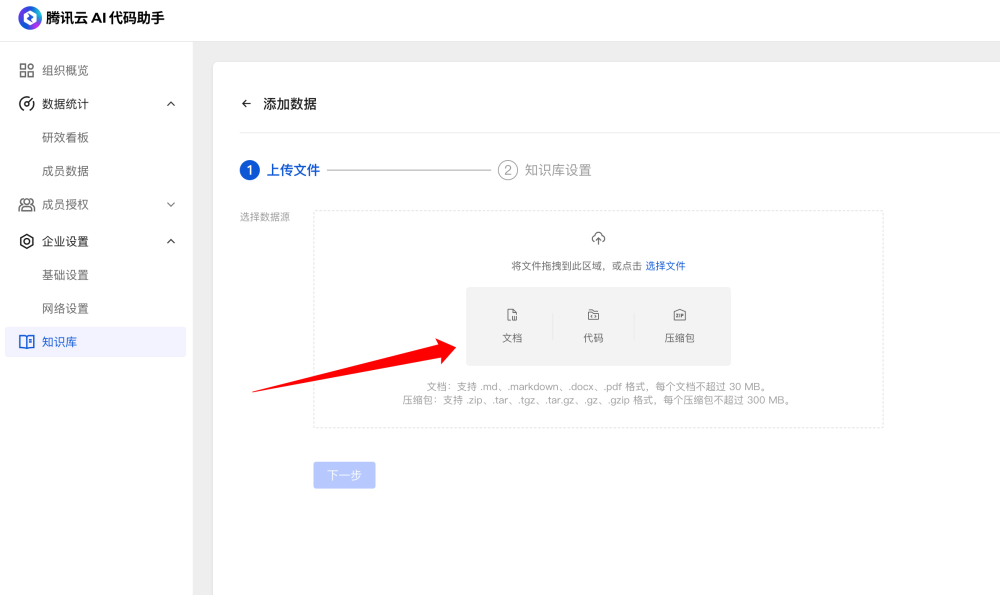This screenshot has width=1000, height=595.
Task: Collapse the 企业设置 section
Action: 170,241
